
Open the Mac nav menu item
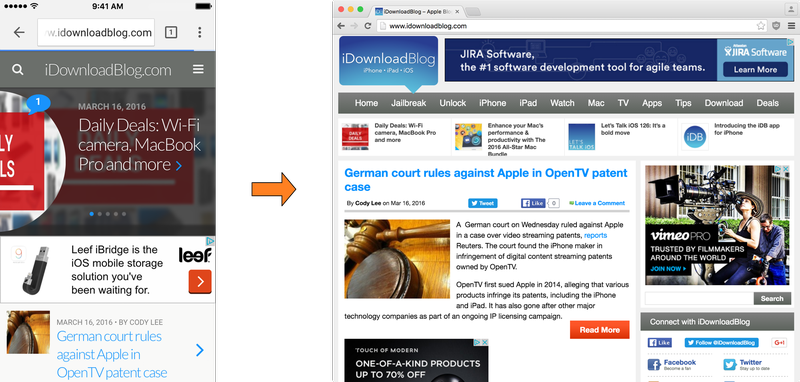pos(596,103)
